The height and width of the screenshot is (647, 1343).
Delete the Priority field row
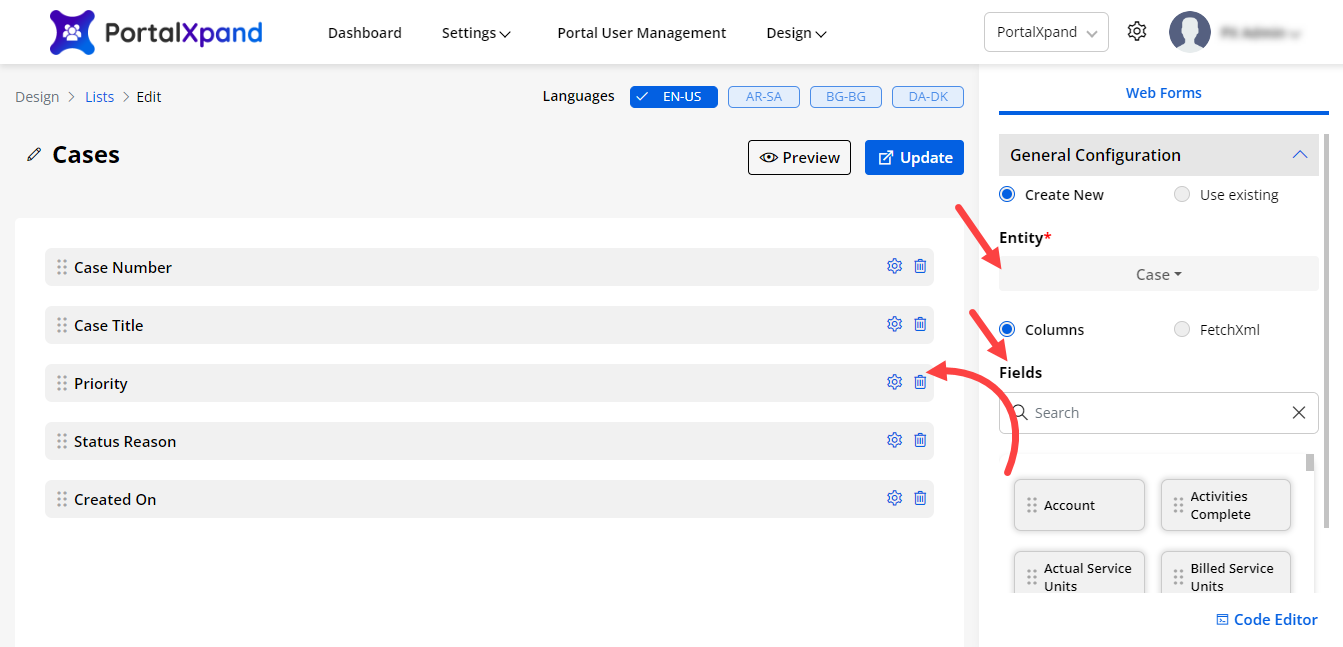coord(920,382)
